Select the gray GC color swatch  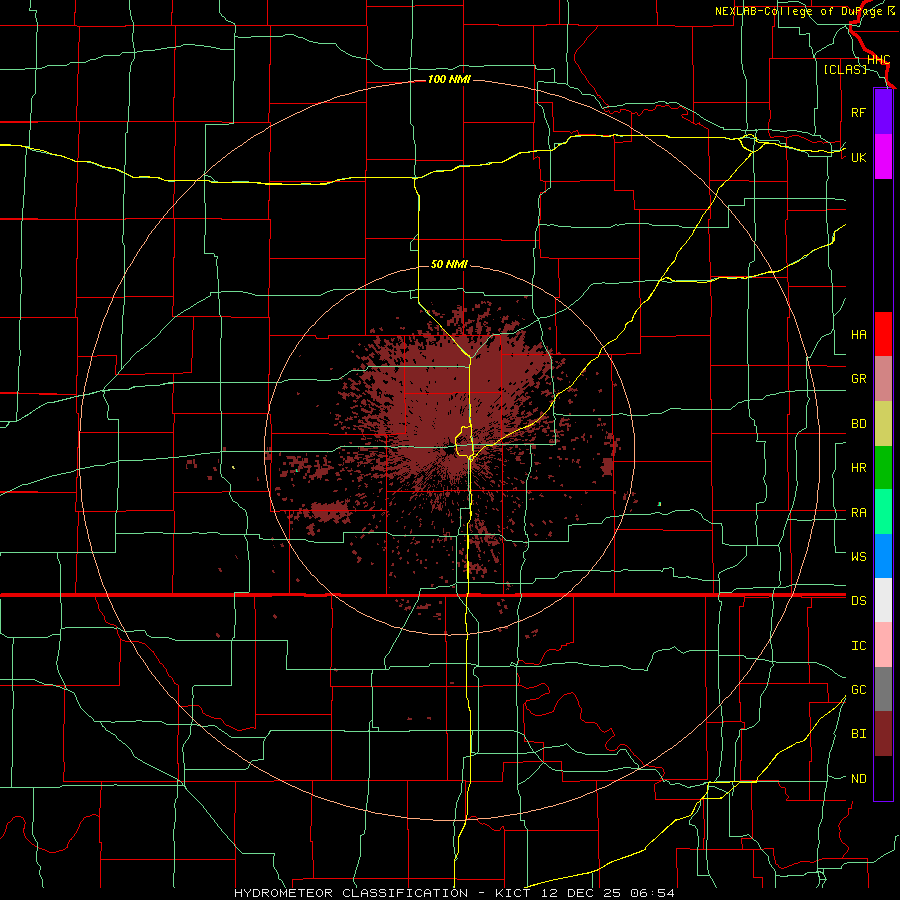(x=883, y=689)
